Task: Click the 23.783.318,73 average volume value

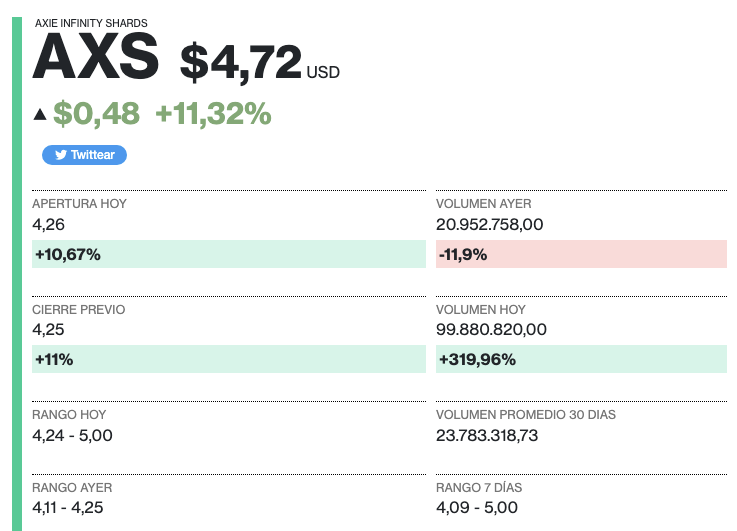Action: [487, 436]
